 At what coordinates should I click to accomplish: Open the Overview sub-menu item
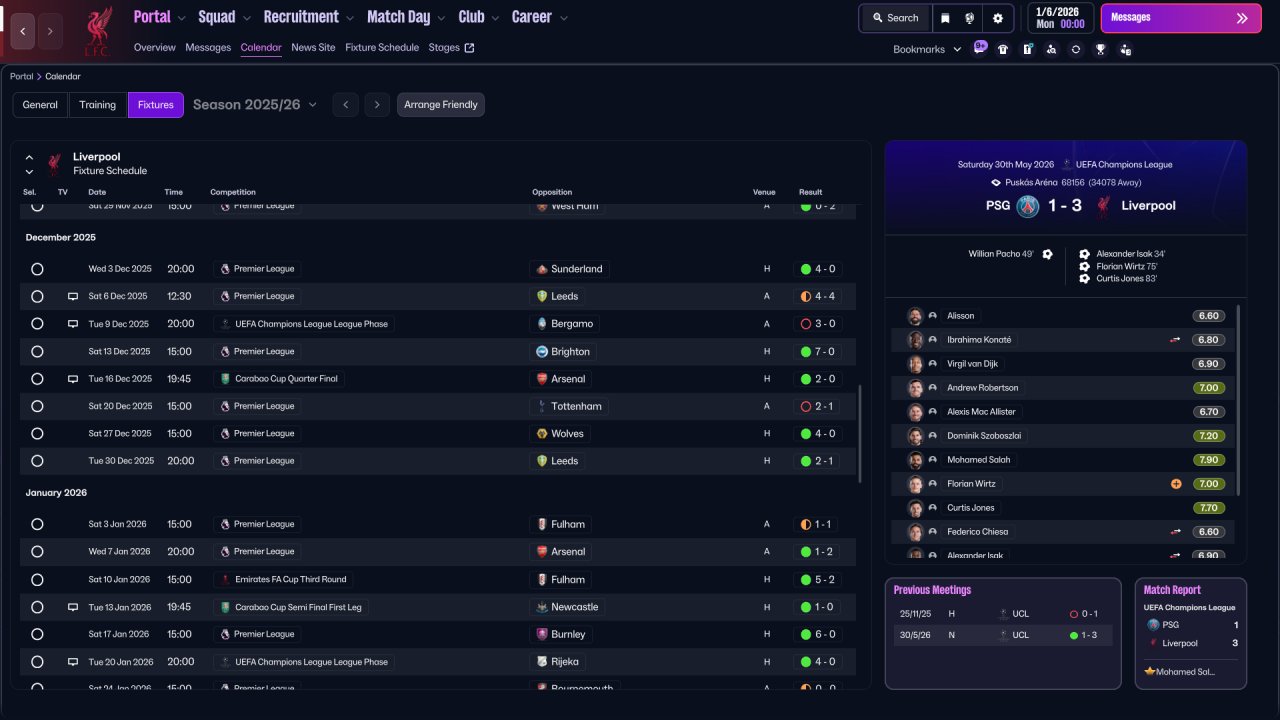[155, 48]
